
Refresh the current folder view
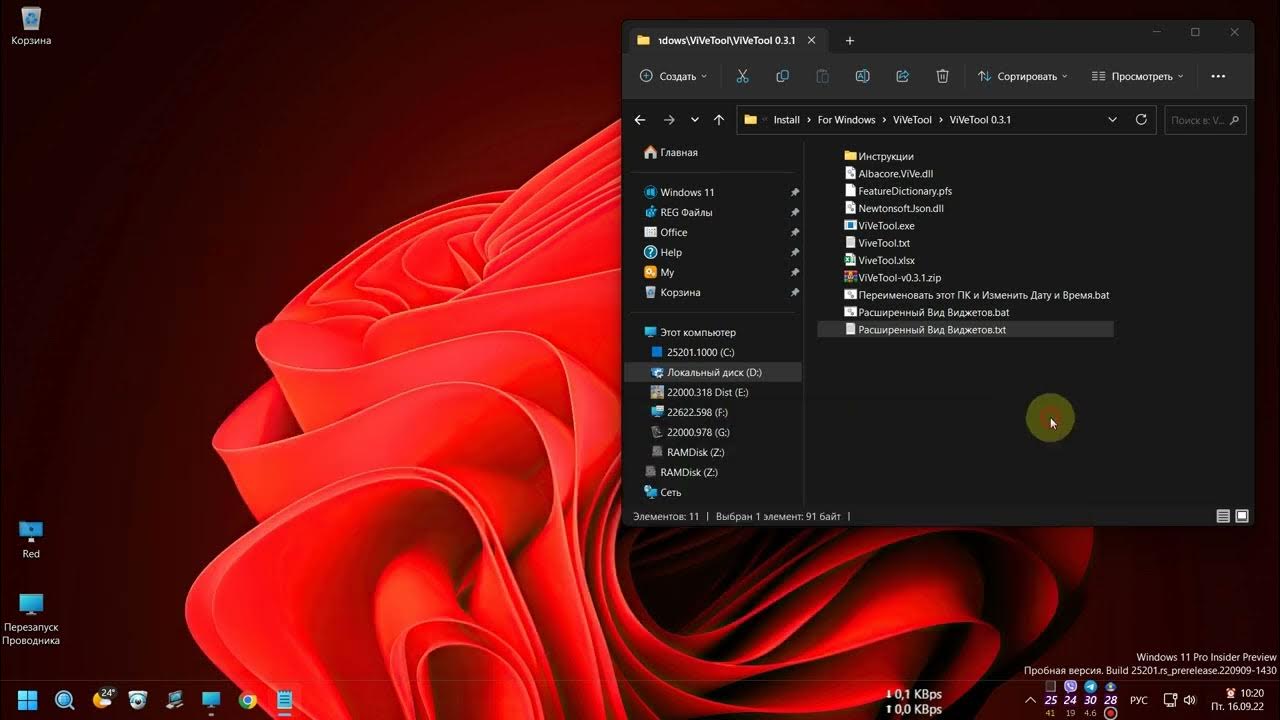(x=1141, y=120)
